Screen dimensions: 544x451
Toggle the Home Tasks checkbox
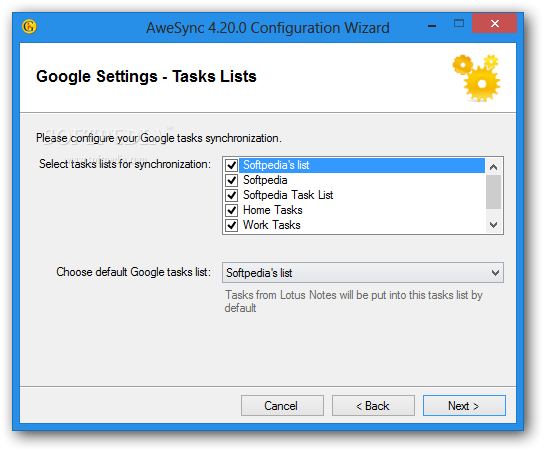(x=231, y=210)
